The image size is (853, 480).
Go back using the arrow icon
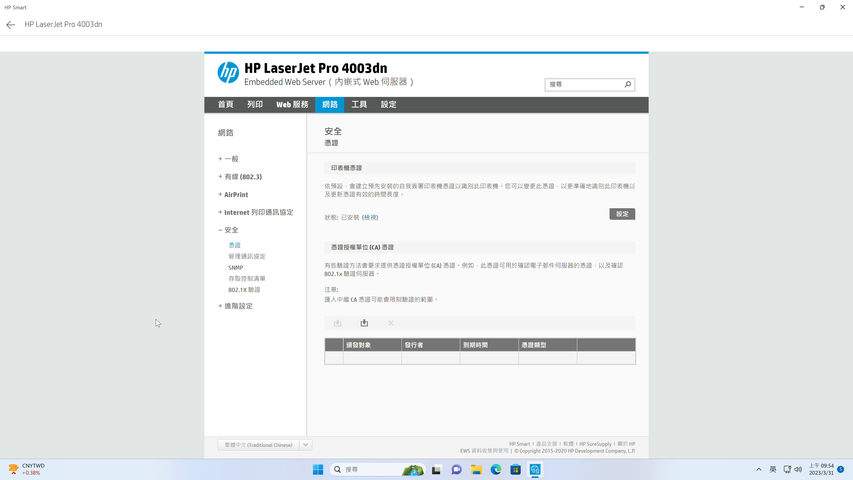click(x=10, y=24)
